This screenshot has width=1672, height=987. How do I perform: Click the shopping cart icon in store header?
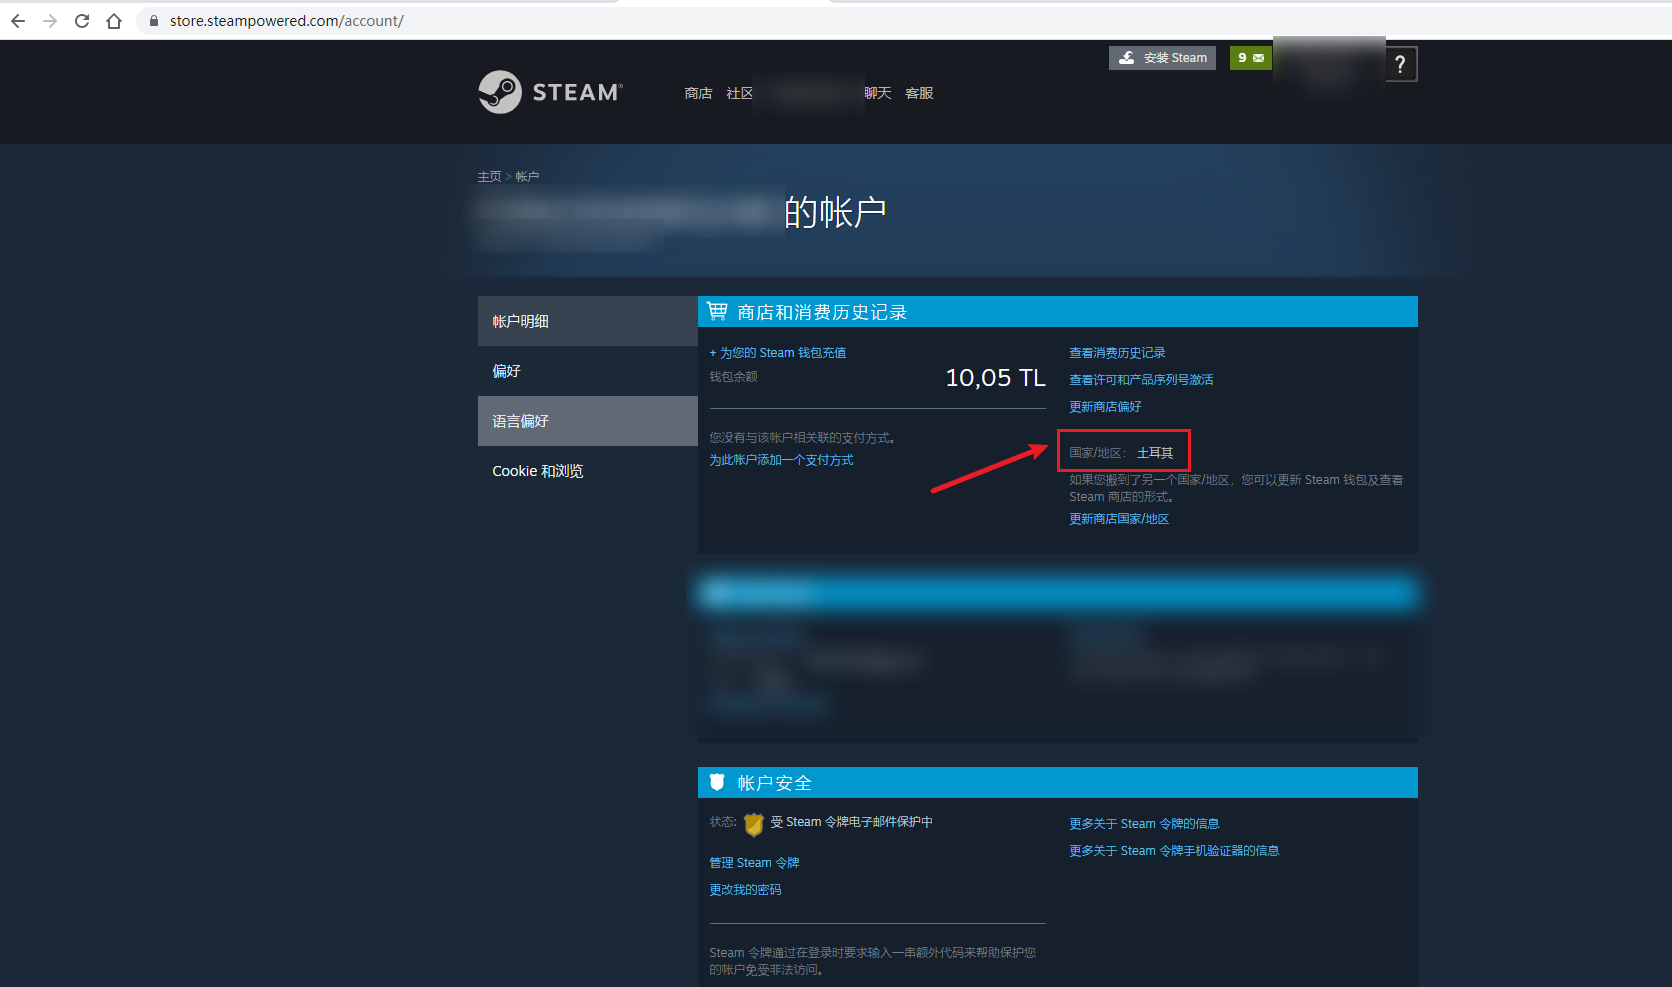pos(717,312)
